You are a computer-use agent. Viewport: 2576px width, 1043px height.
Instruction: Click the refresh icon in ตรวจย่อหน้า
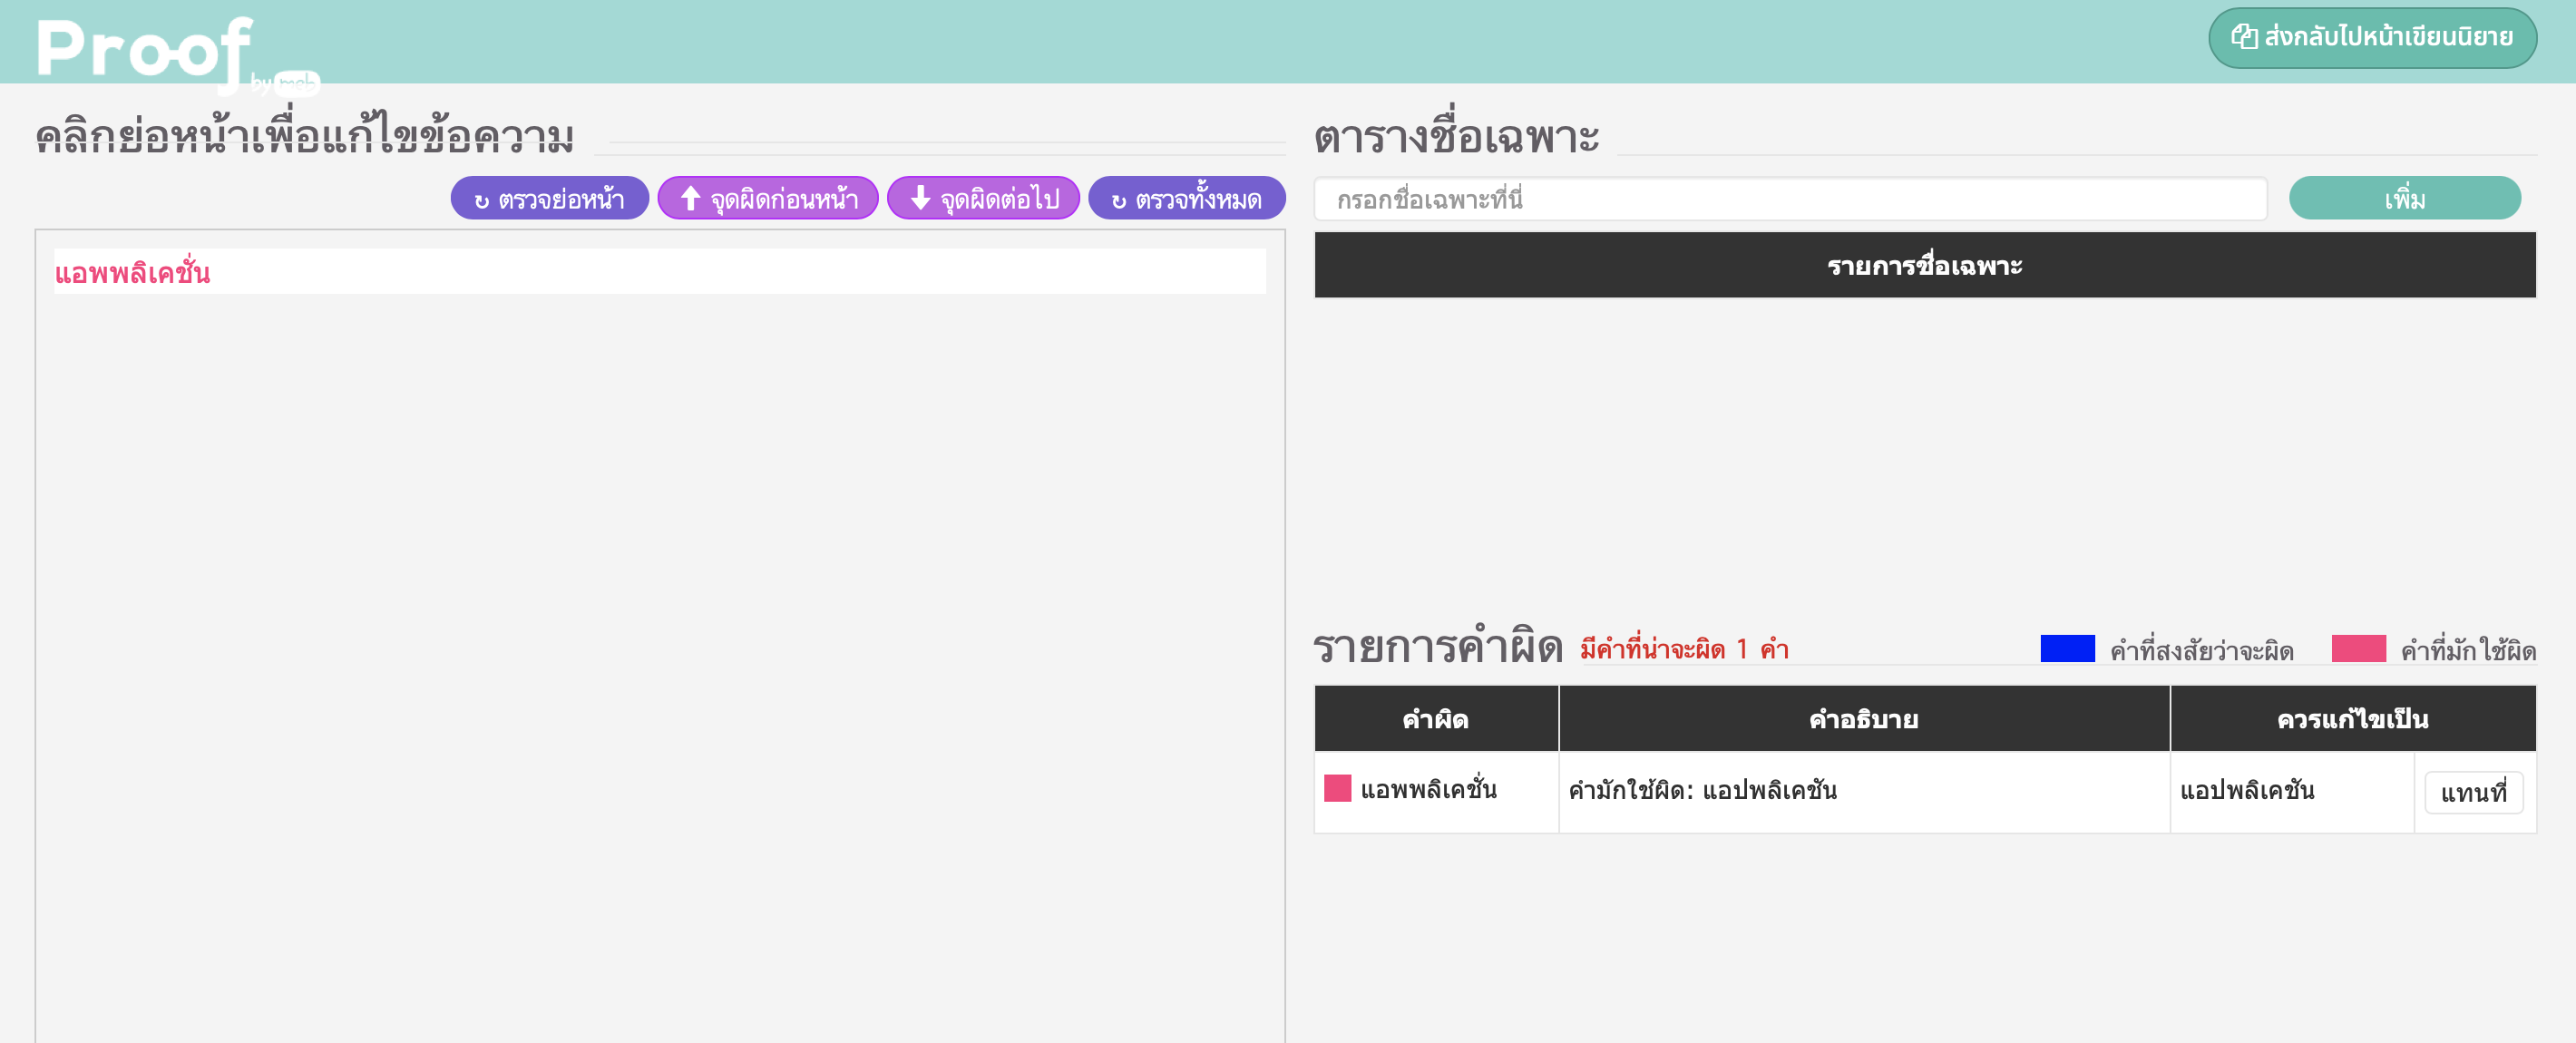click(x=481, y=201)
